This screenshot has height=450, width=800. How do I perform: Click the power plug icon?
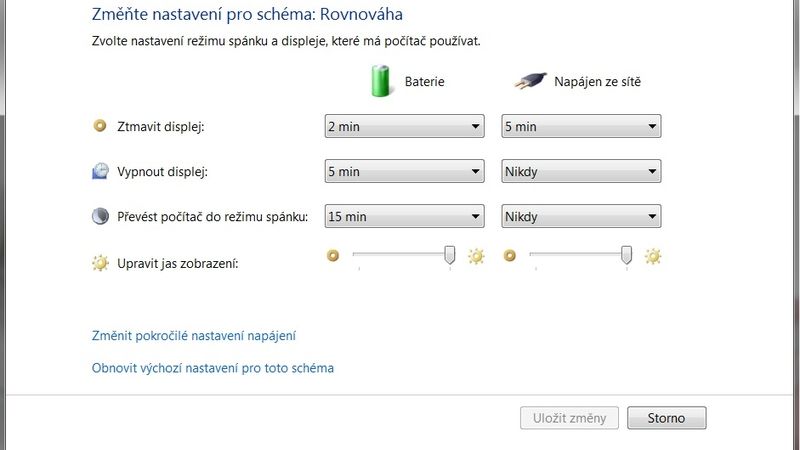point(530,81)
